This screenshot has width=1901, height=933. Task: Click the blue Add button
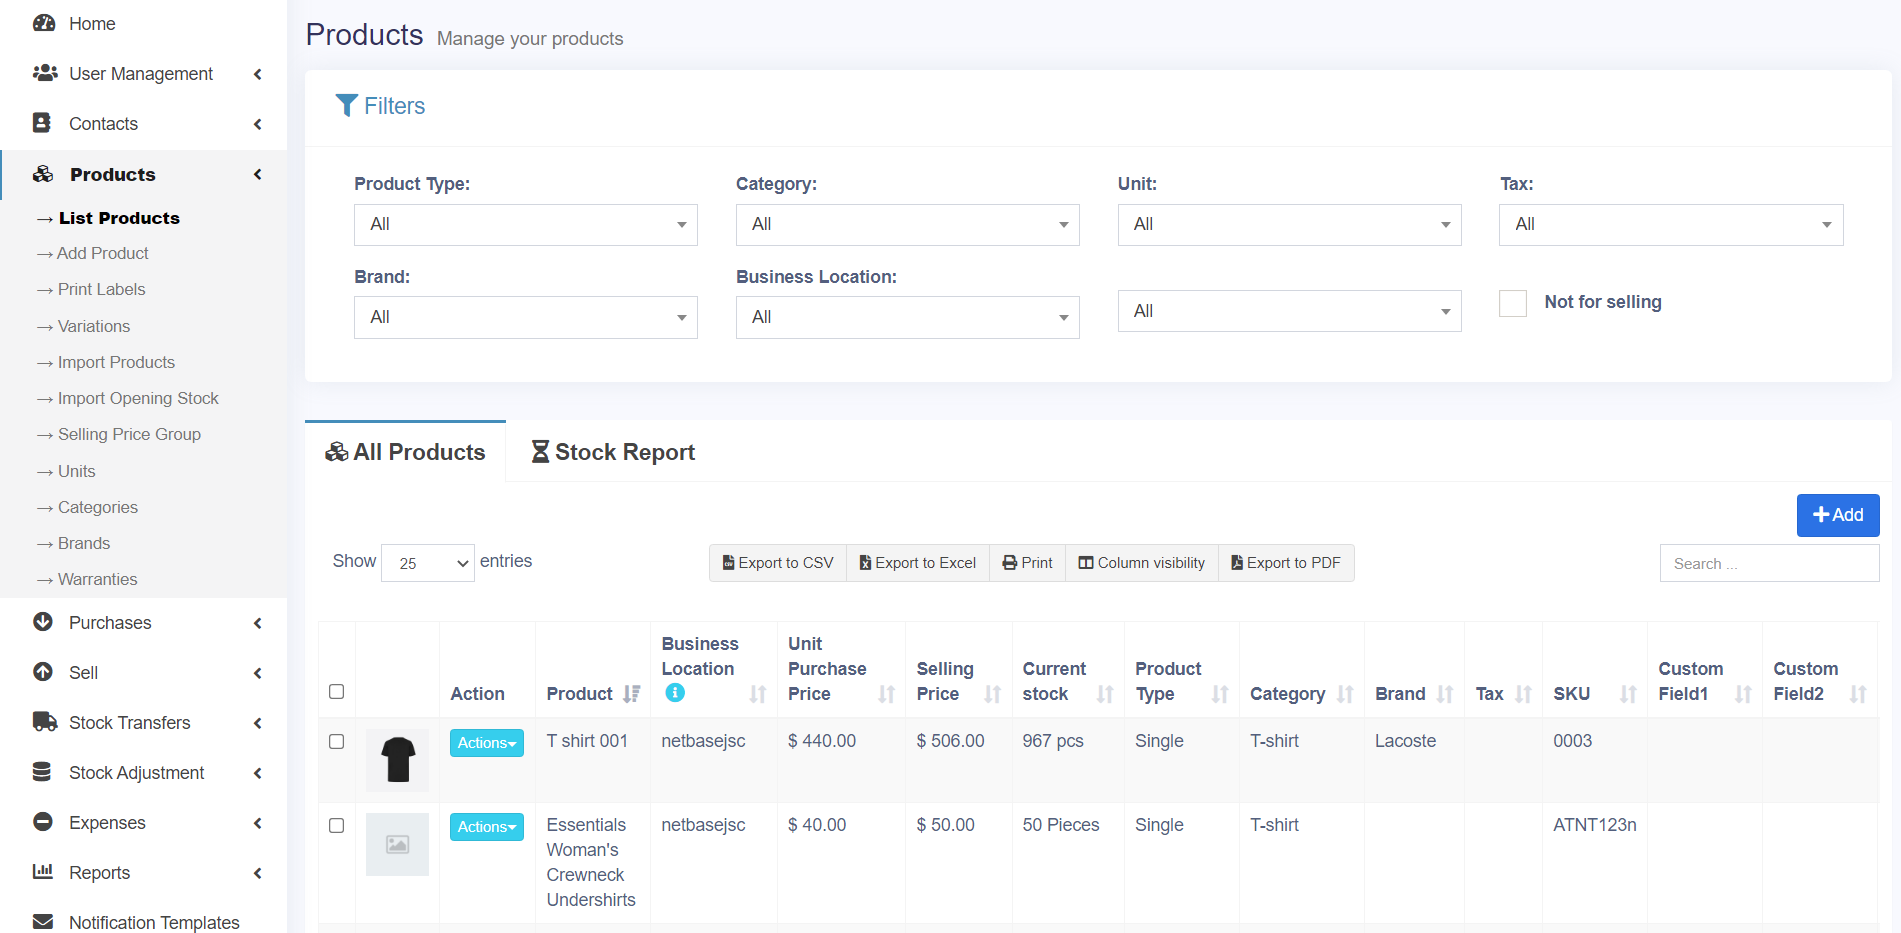click(x=1837, y=515)
